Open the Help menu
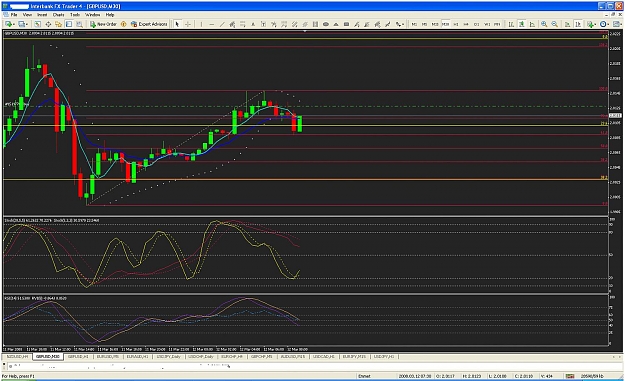This screenshot has height=381, width=625. [110, 15]
